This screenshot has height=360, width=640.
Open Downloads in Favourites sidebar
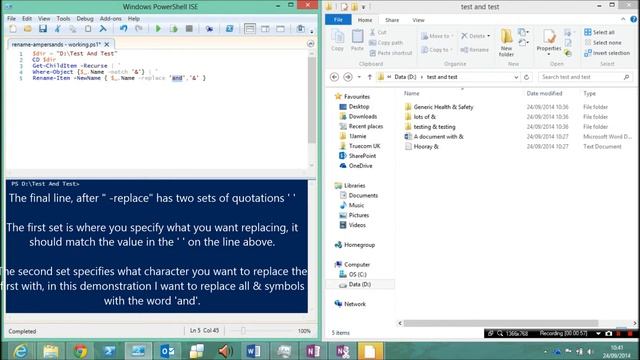click(x=362, y=116)
